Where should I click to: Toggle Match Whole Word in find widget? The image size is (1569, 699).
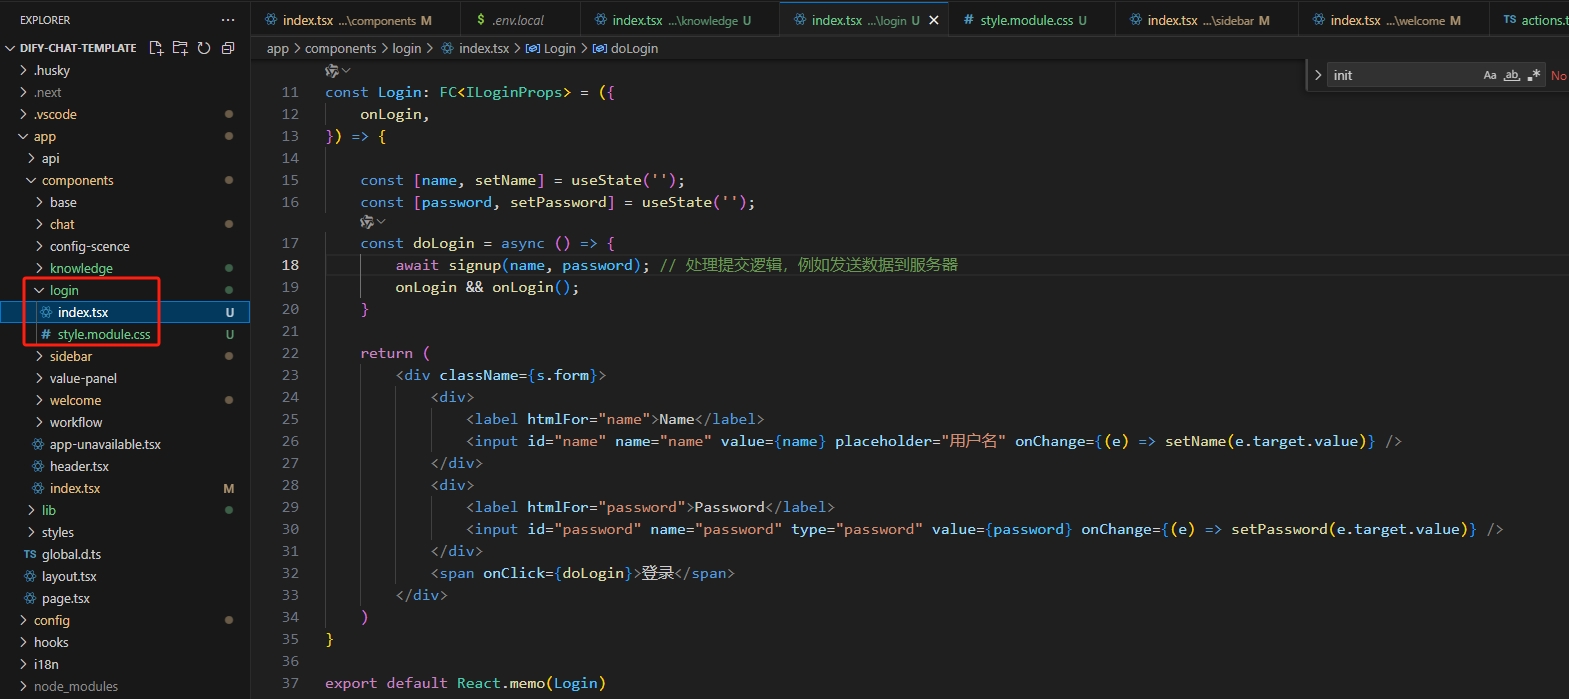tap(1512, 76)
